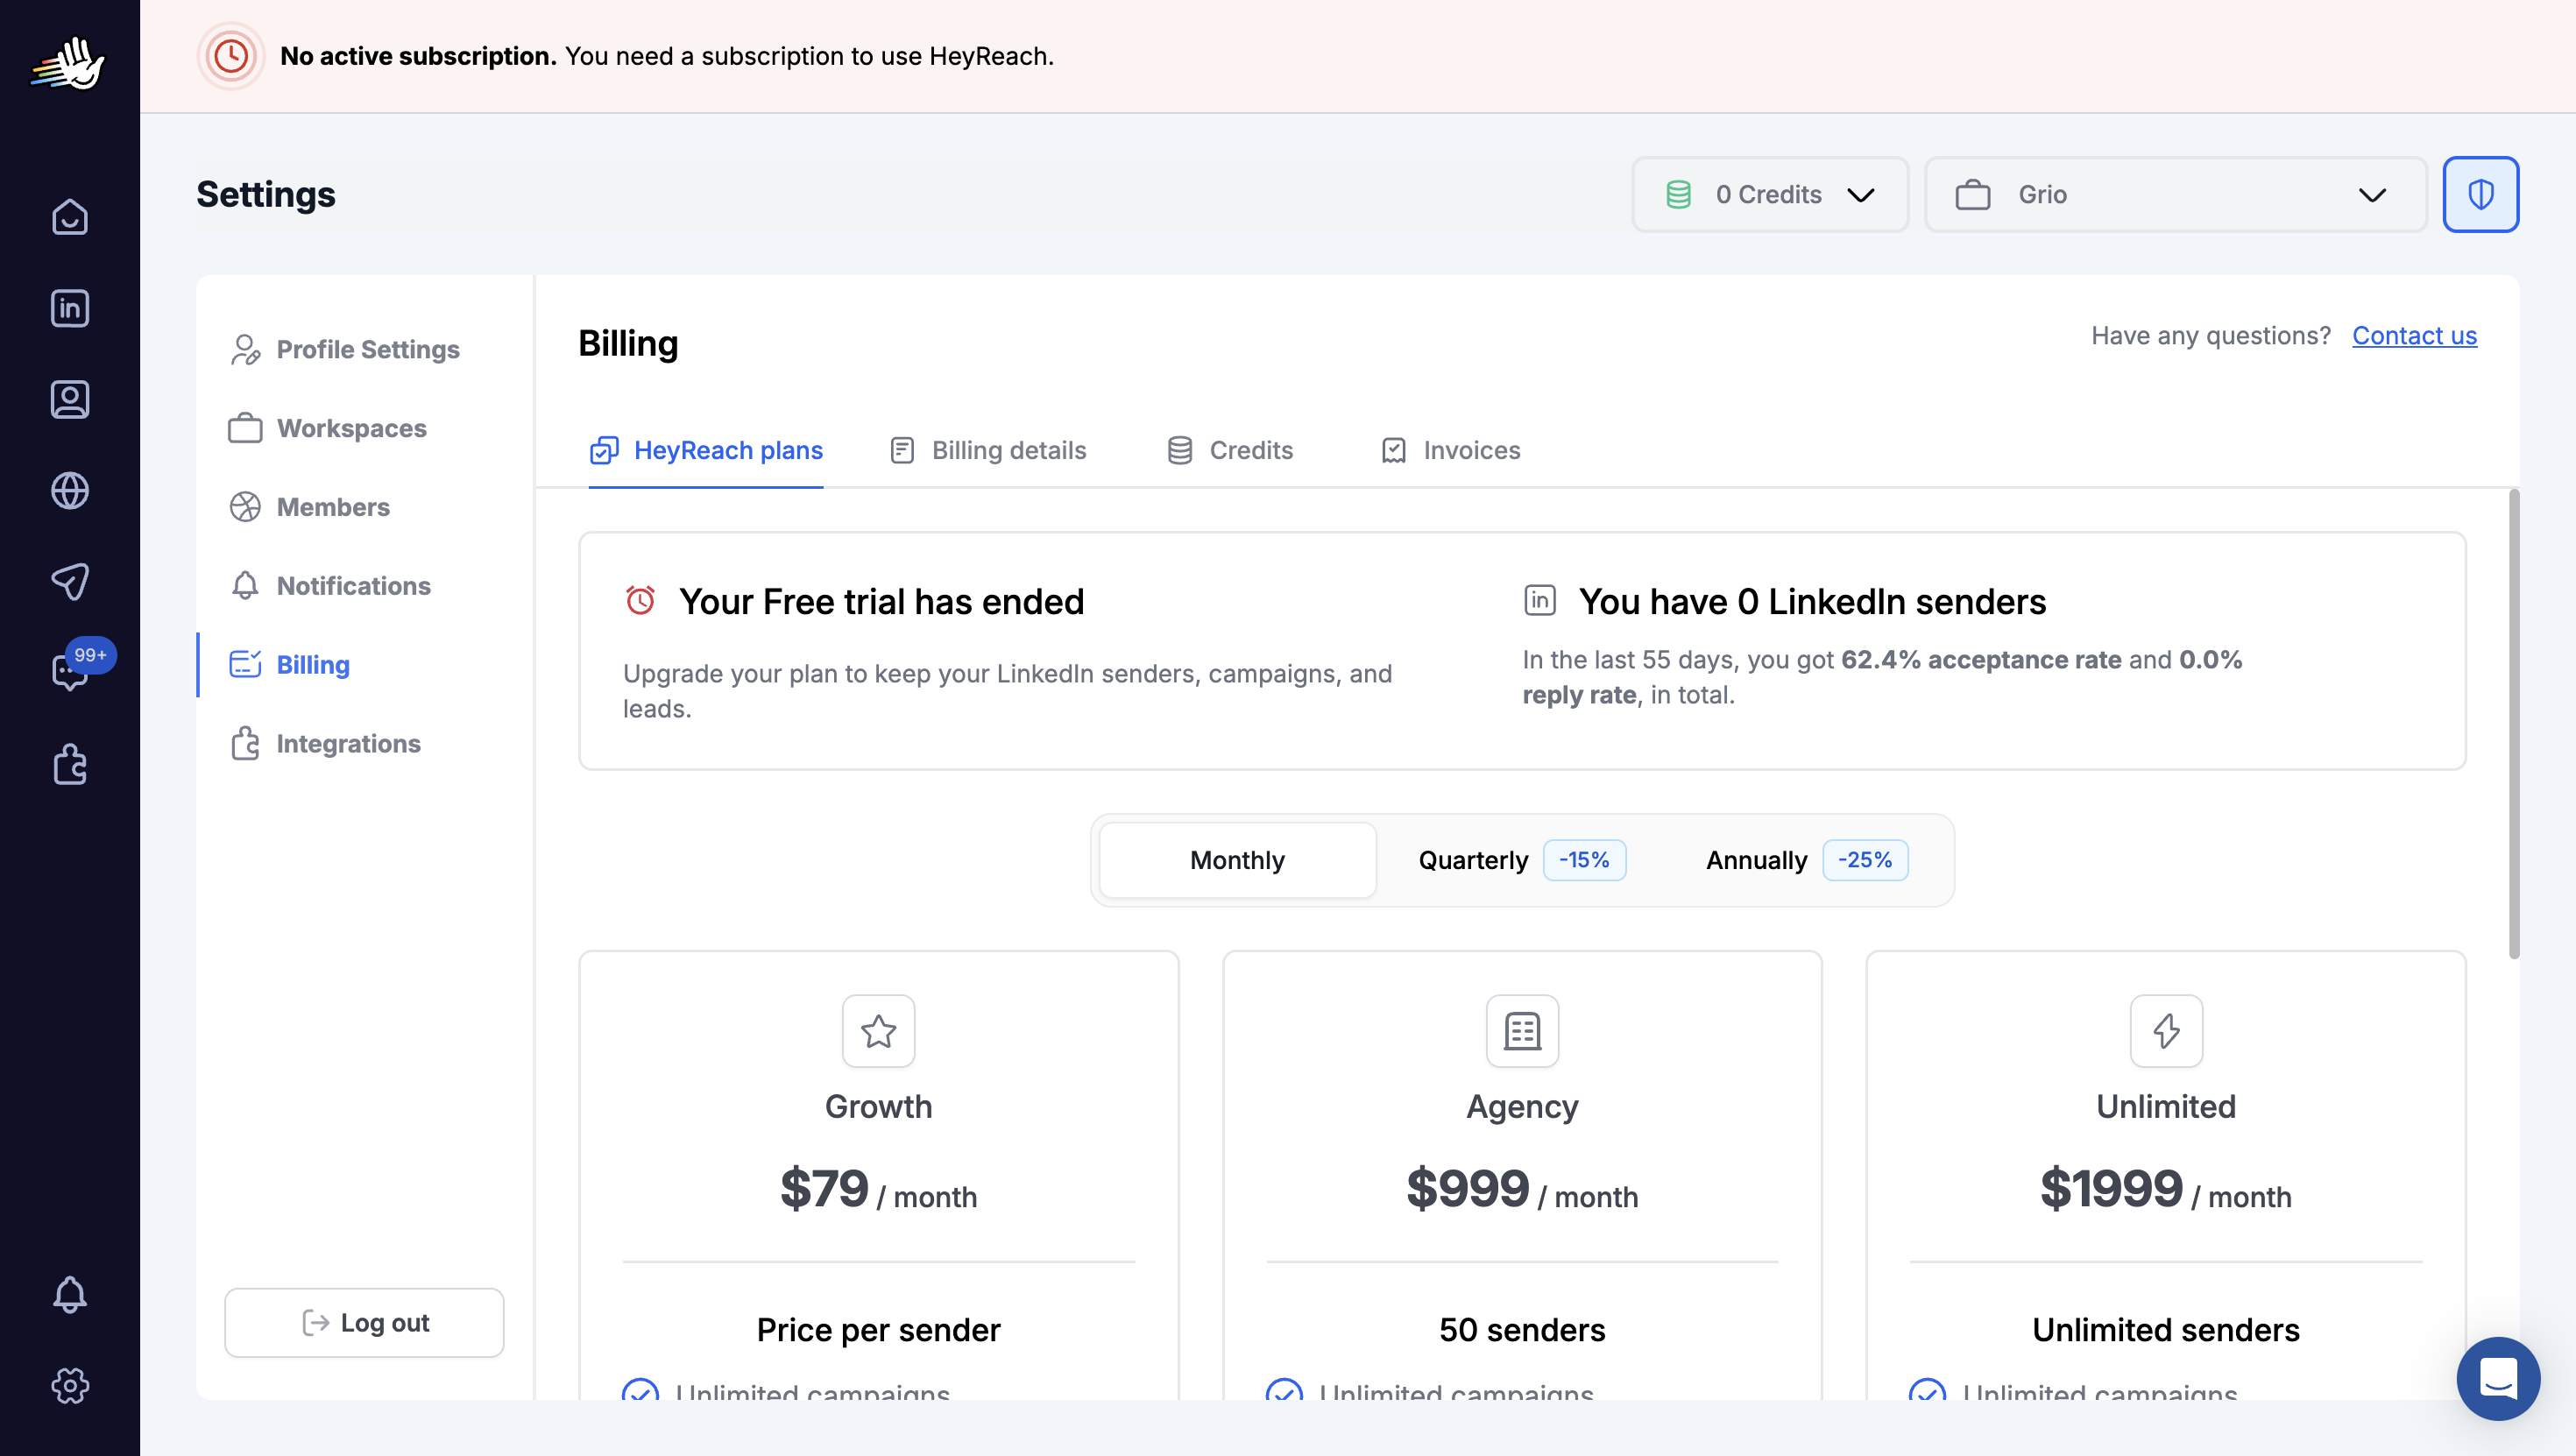The width and height of the screenshot is (2576, 1456).
Task: Open the chat support widget bubble
Action: [2498, 1379]
